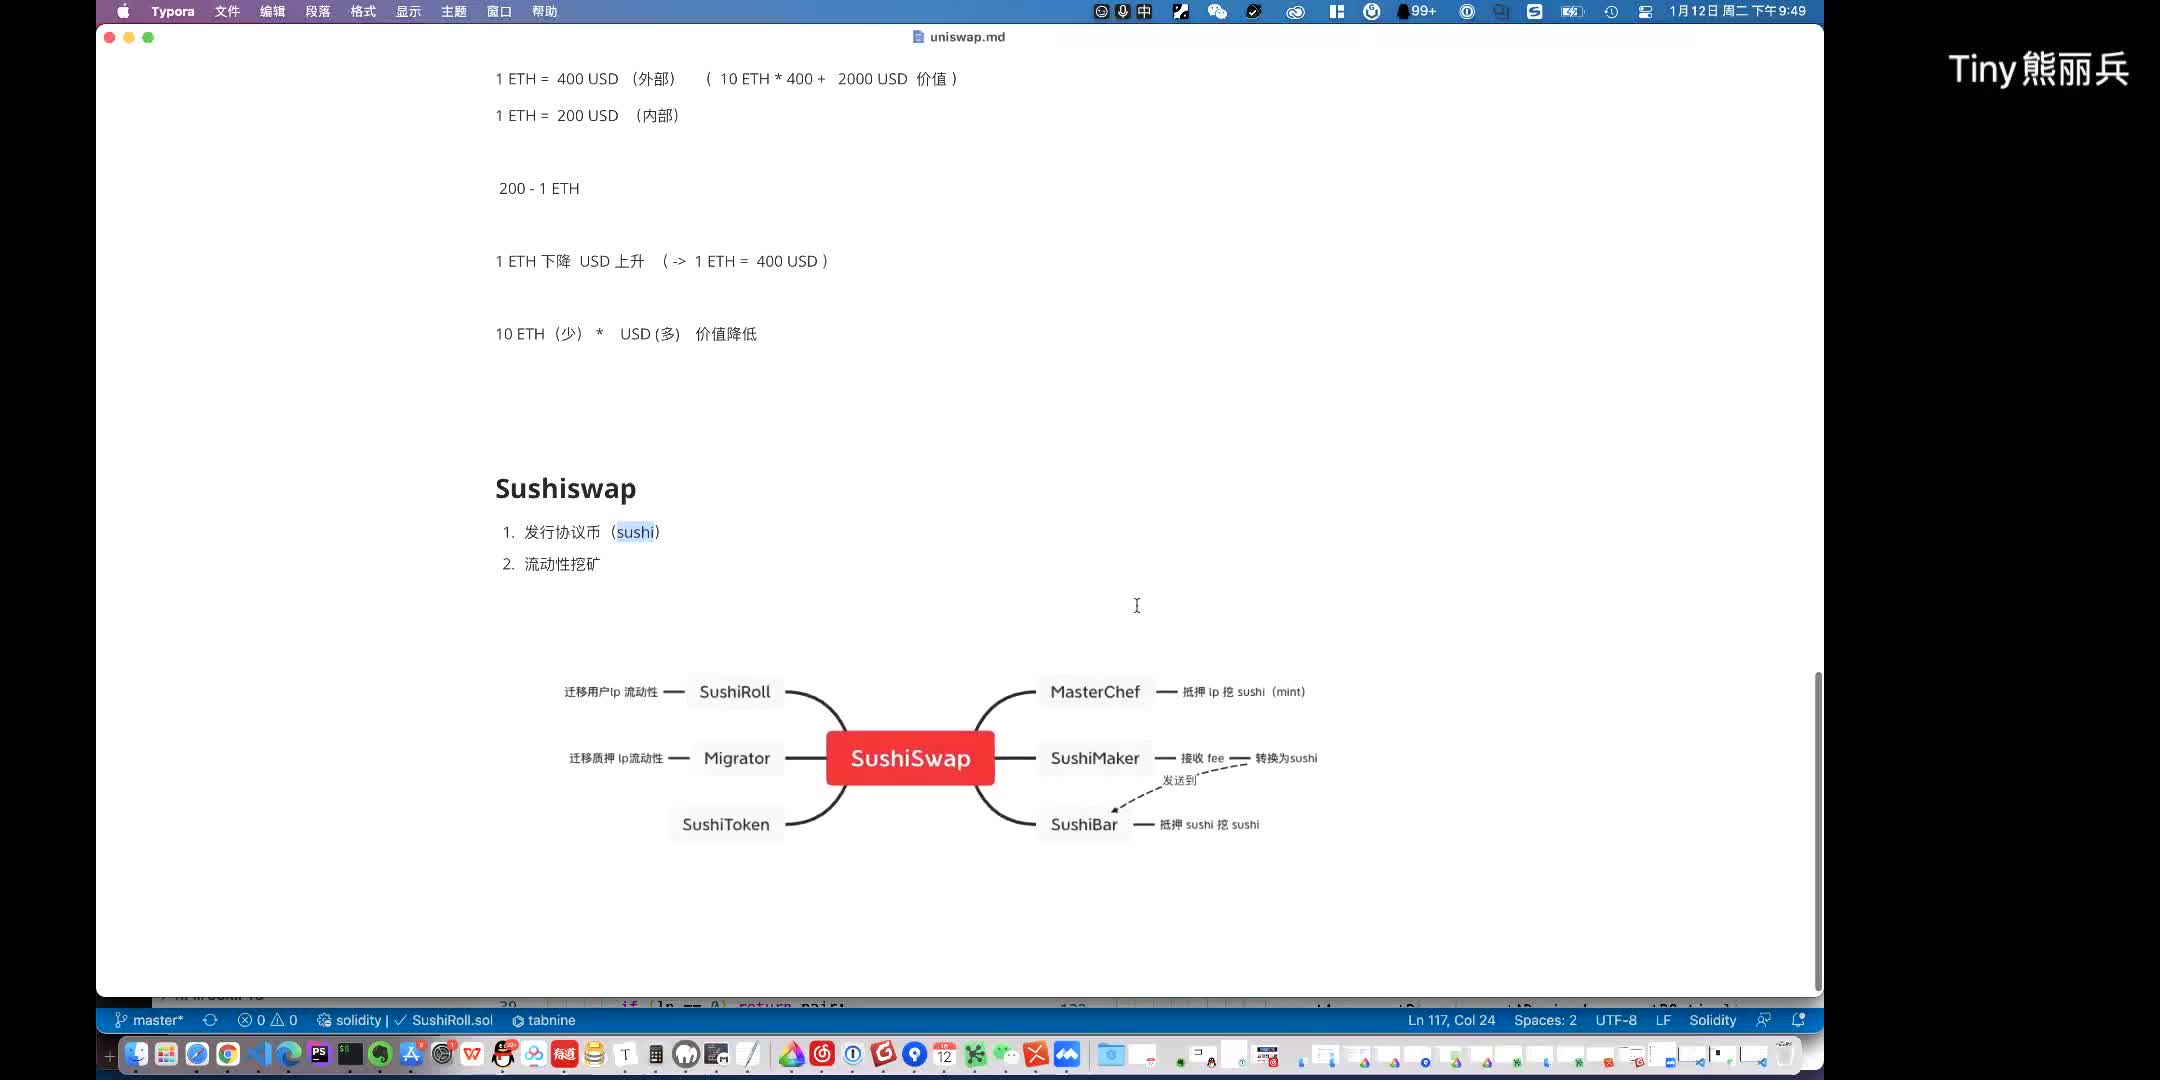Click the microphone dictation icon
The width and height of the screenshot is (2160, 1080).
click(x=1123, y=12)
